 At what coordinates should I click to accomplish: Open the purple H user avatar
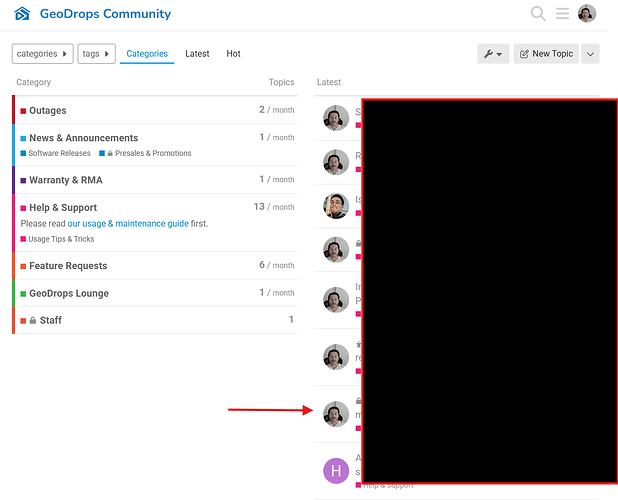336,470
